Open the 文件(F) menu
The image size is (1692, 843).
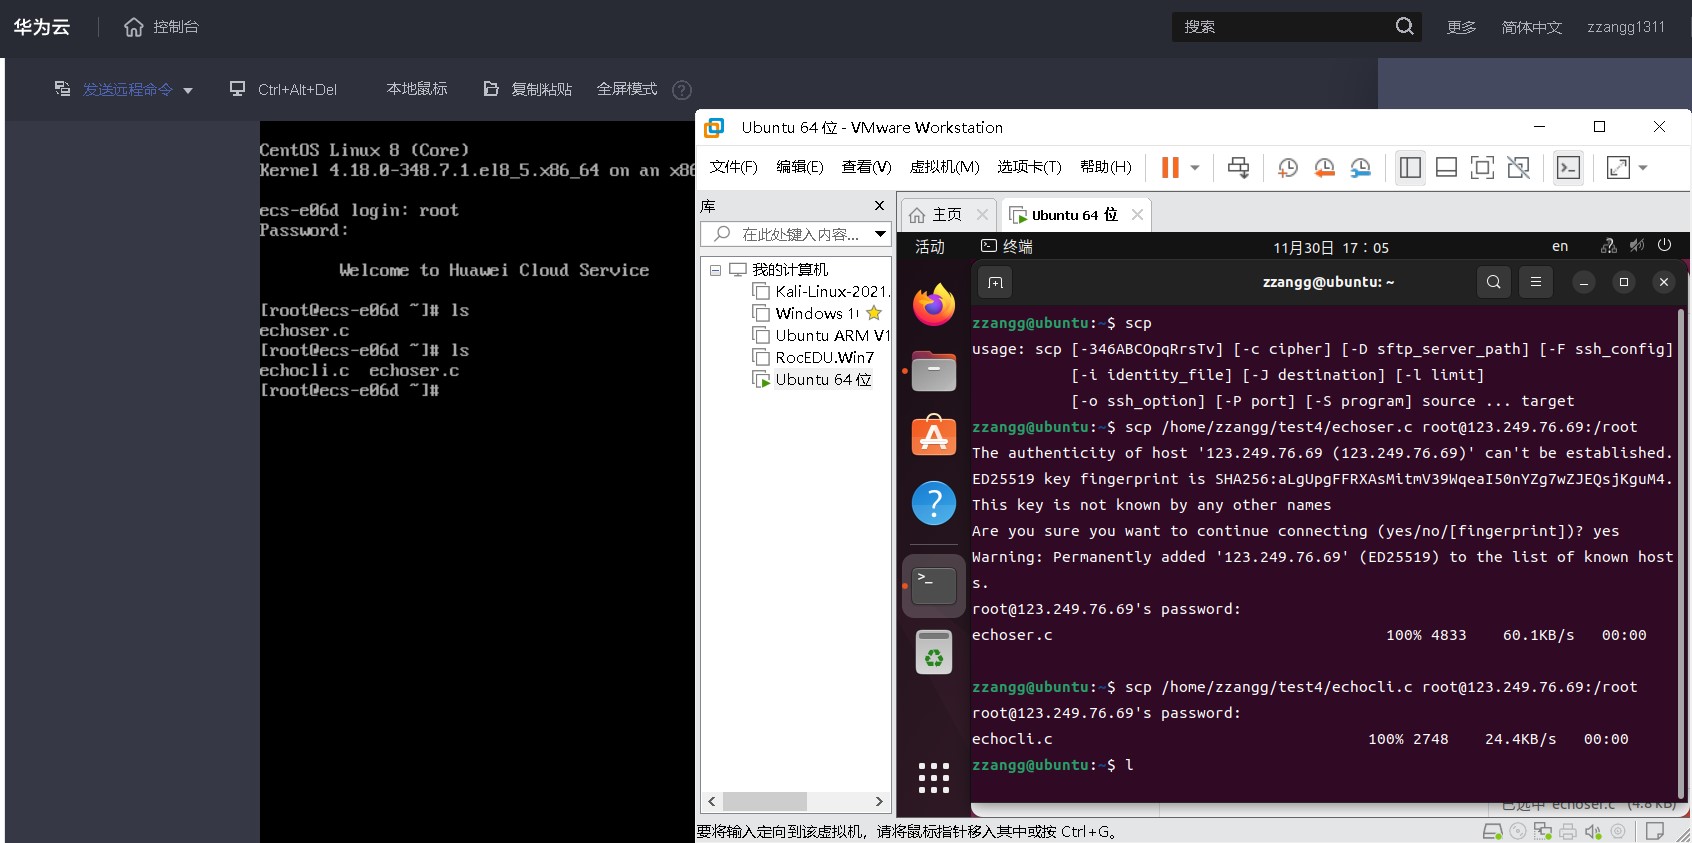(x=733, y=167)
